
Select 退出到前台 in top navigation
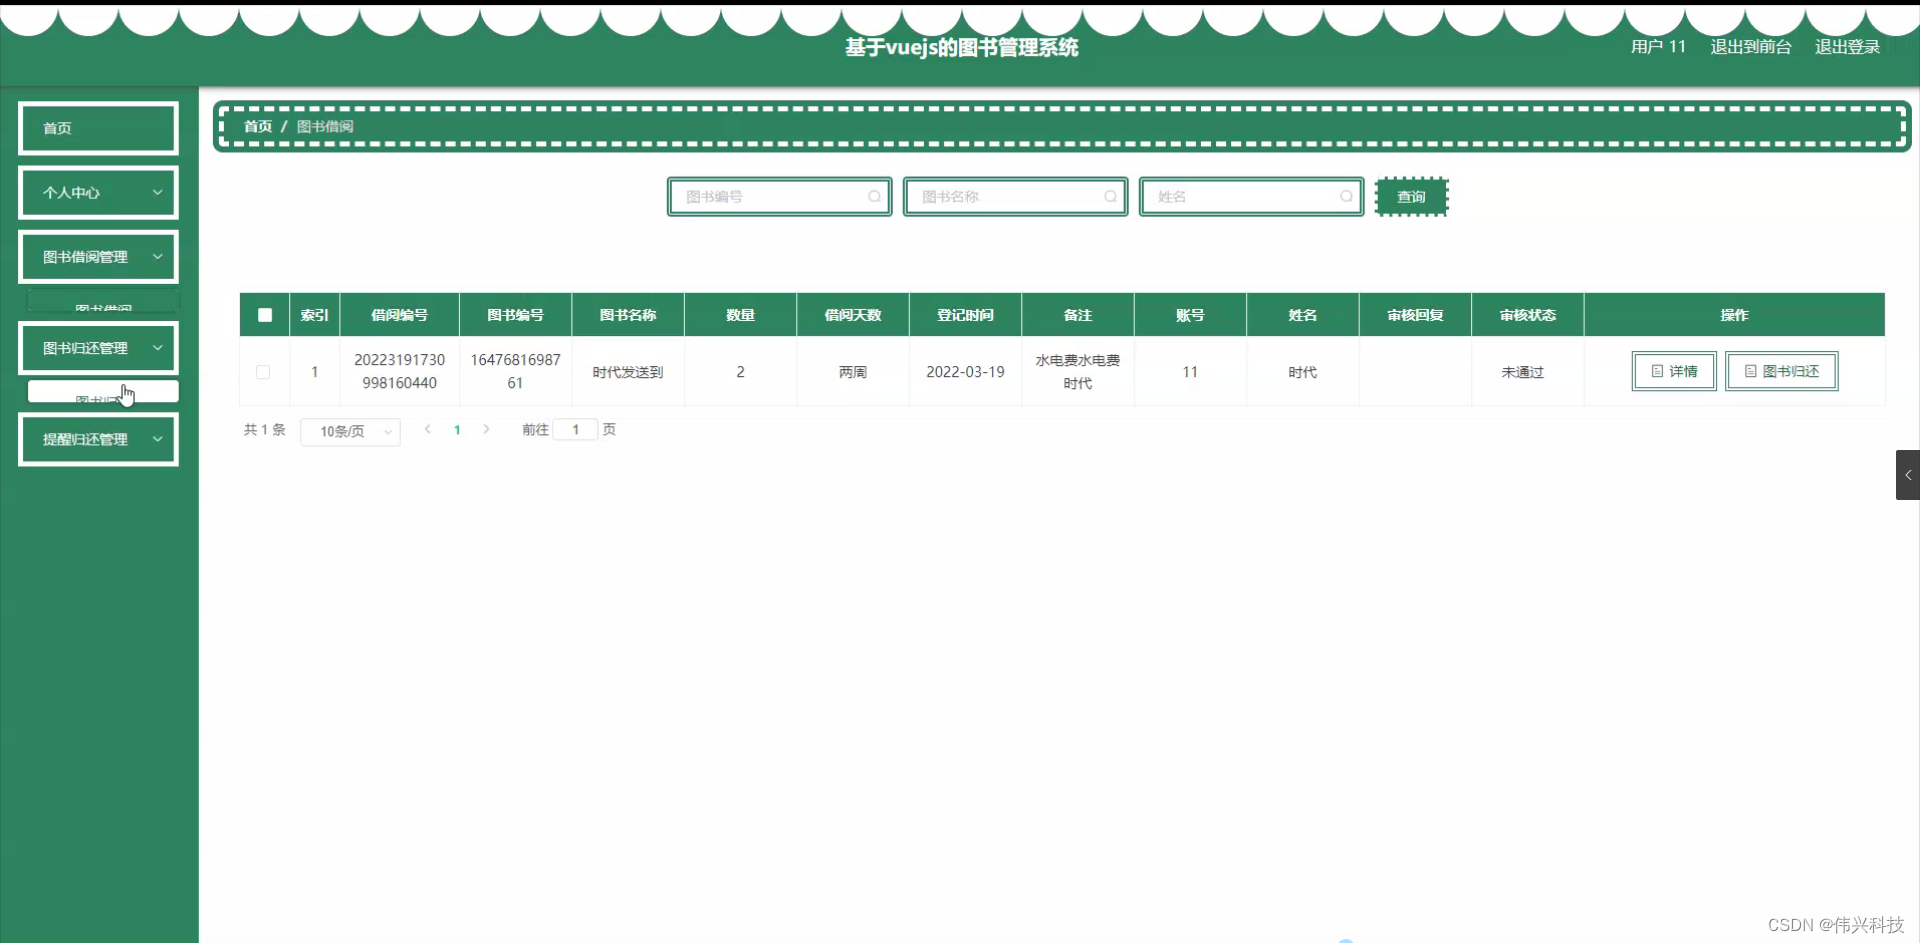1749,46
